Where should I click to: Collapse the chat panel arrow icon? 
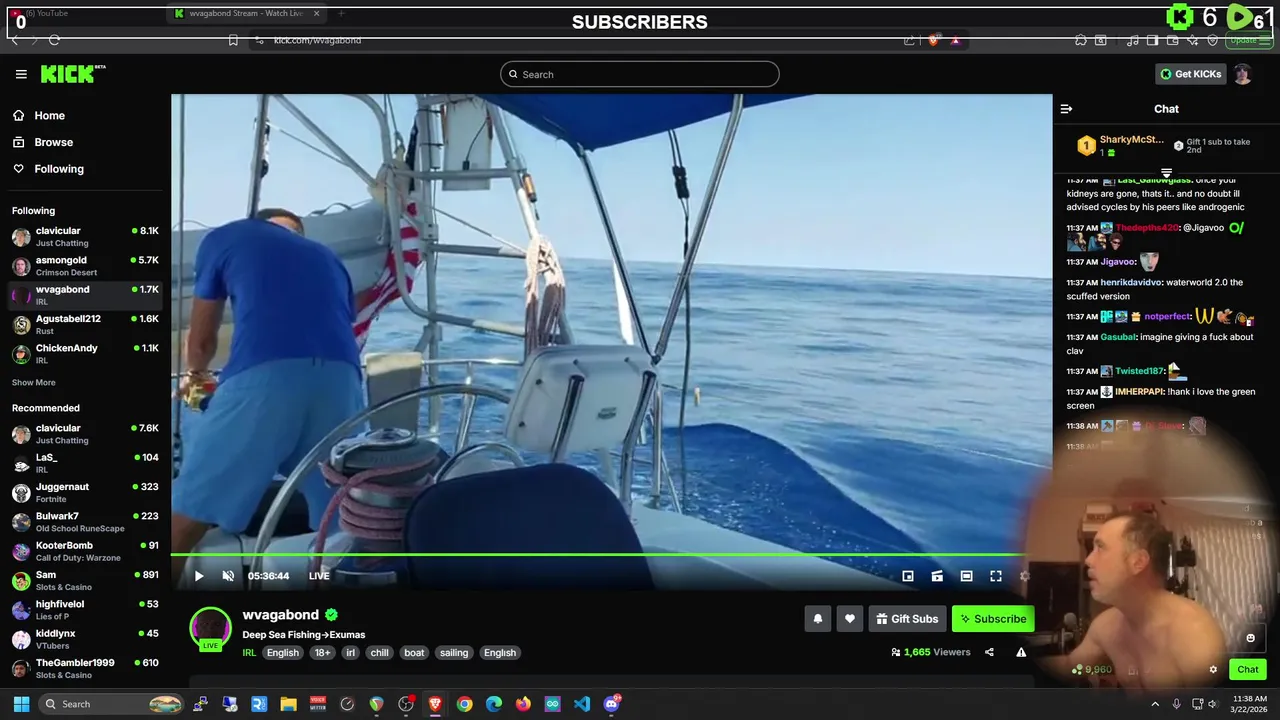coord(1066,109)
